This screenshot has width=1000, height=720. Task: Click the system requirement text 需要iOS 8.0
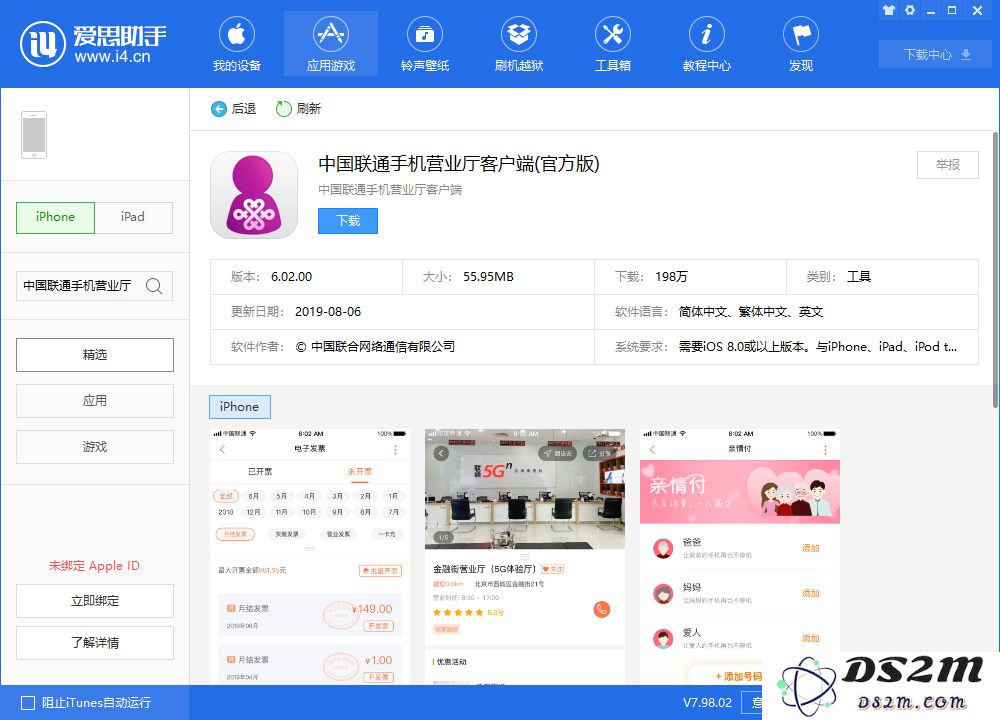(x=818, y=347)
